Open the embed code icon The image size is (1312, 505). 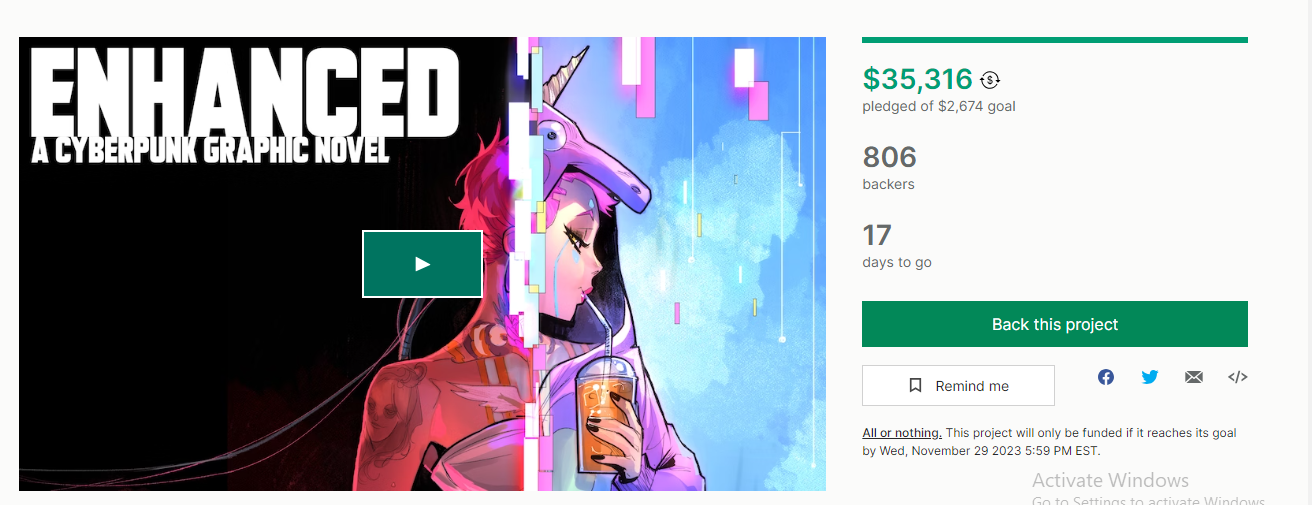(x=1238, y=377)
